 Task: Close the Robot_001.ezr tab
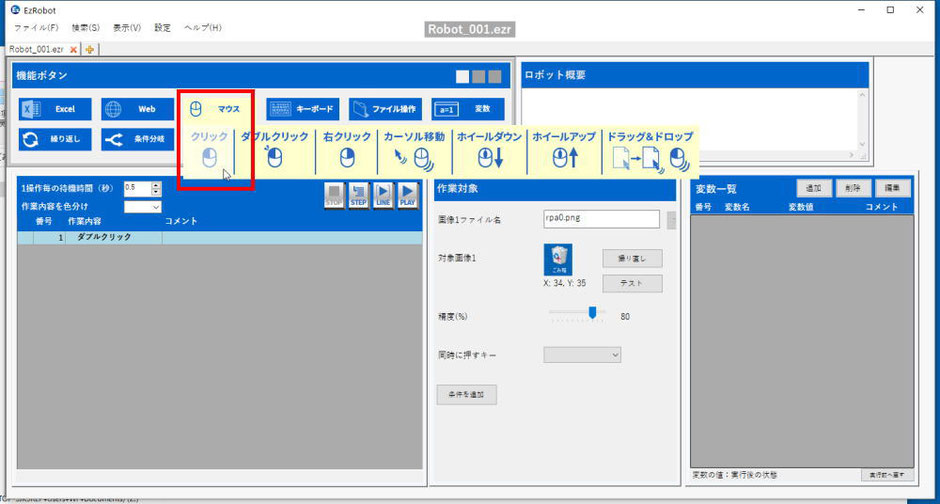(x=73, y=50)
